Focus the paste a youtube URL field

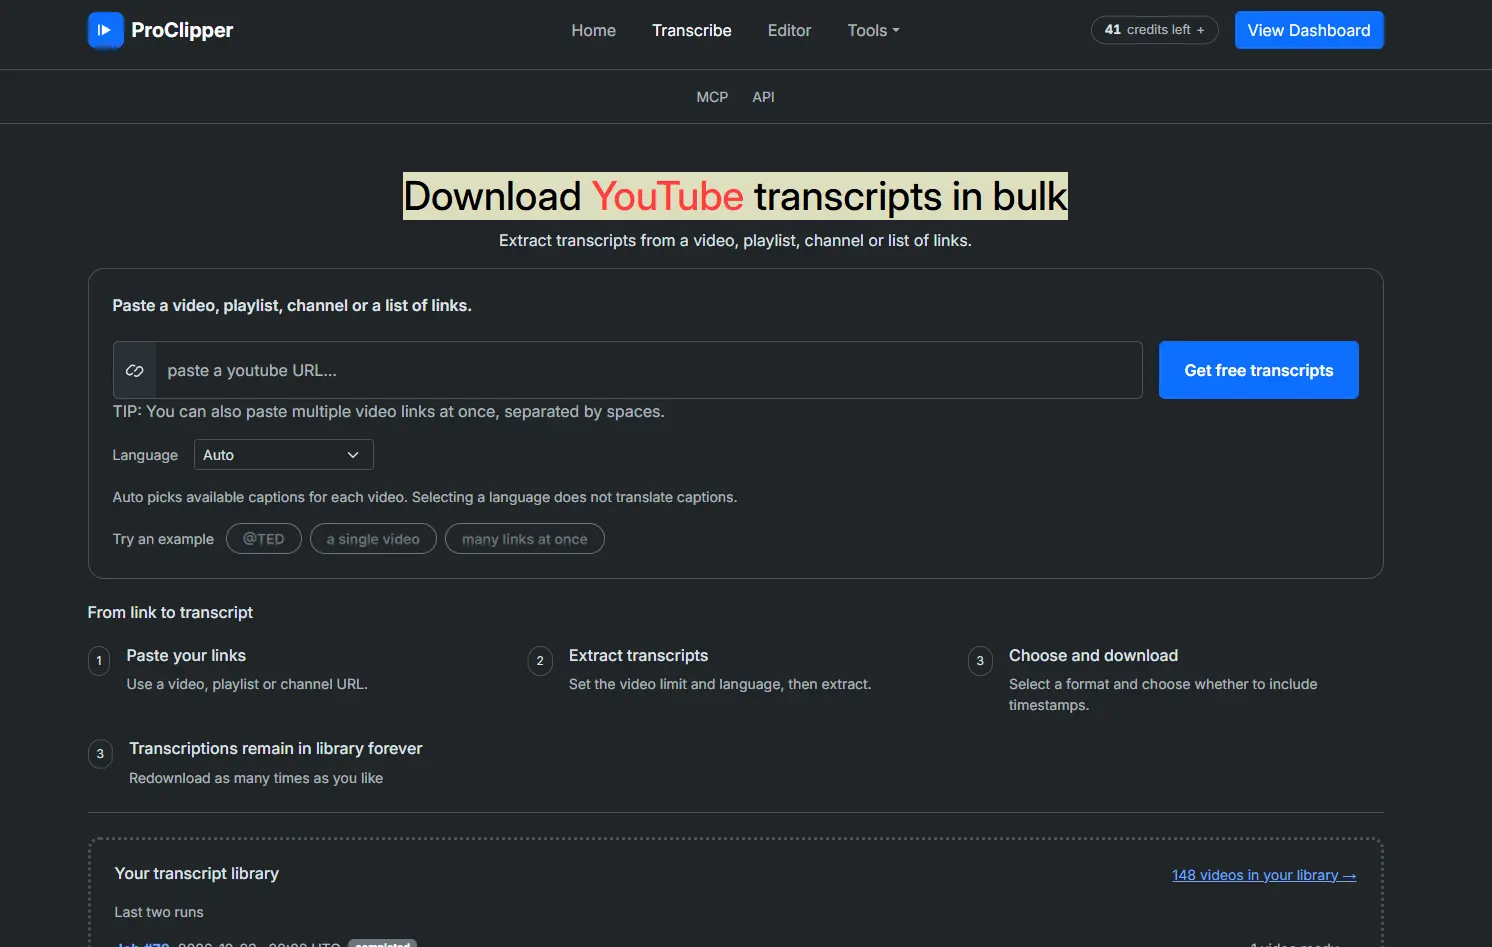(648, 370)
